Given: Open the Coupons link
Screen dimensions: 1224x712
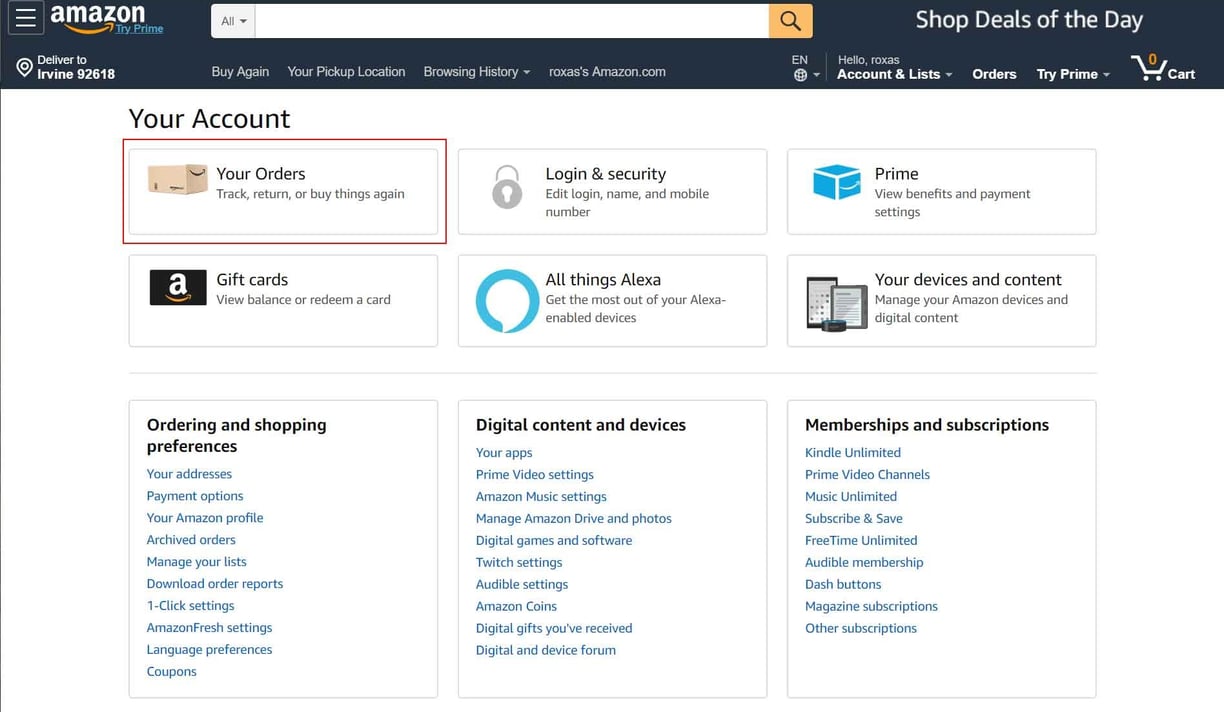Looking at the screenshot, I should [171, 672].
